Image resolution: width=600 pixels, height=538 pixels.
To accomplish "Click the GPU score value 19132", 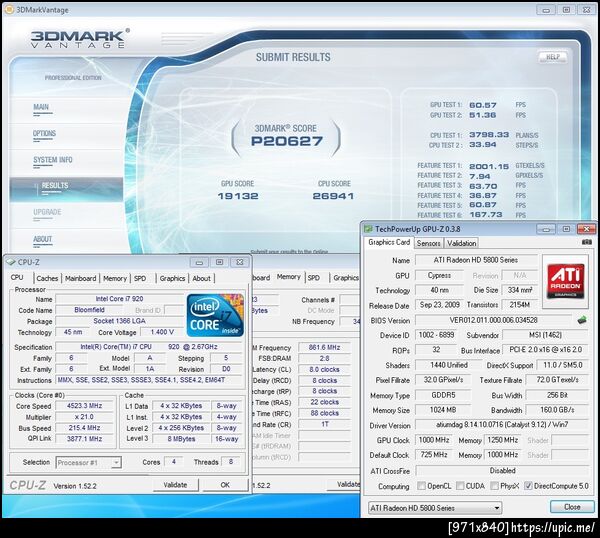I will click(238, 196).
